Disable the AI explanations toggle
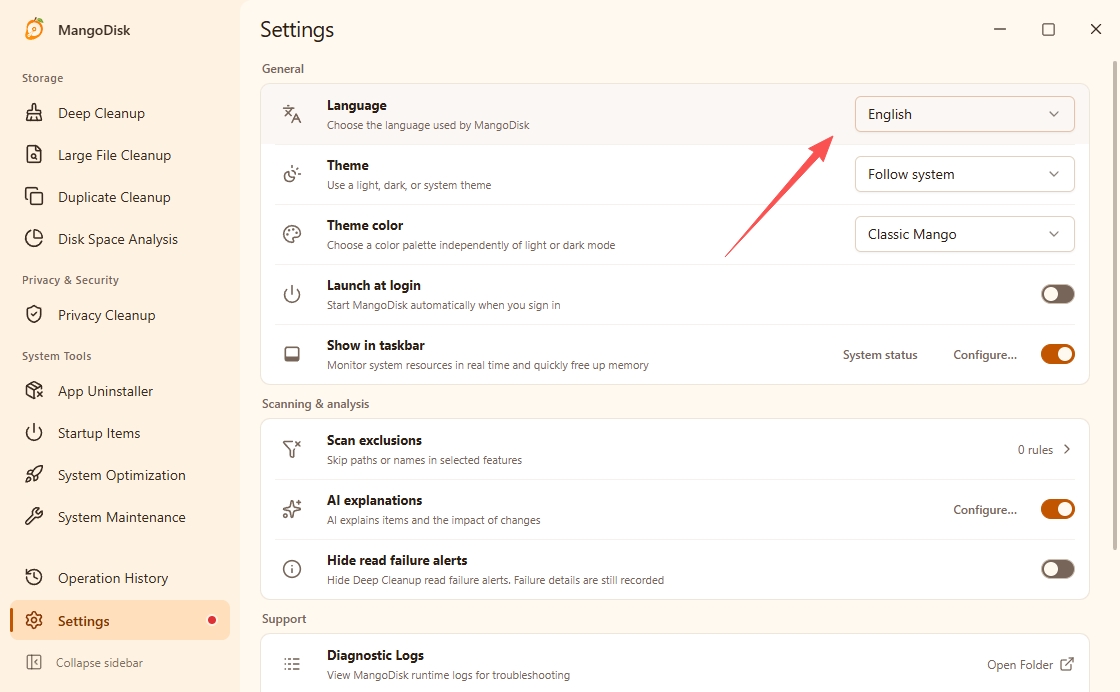The height and width of the screenshot is (692, 1120). [x=1057, y=509]
